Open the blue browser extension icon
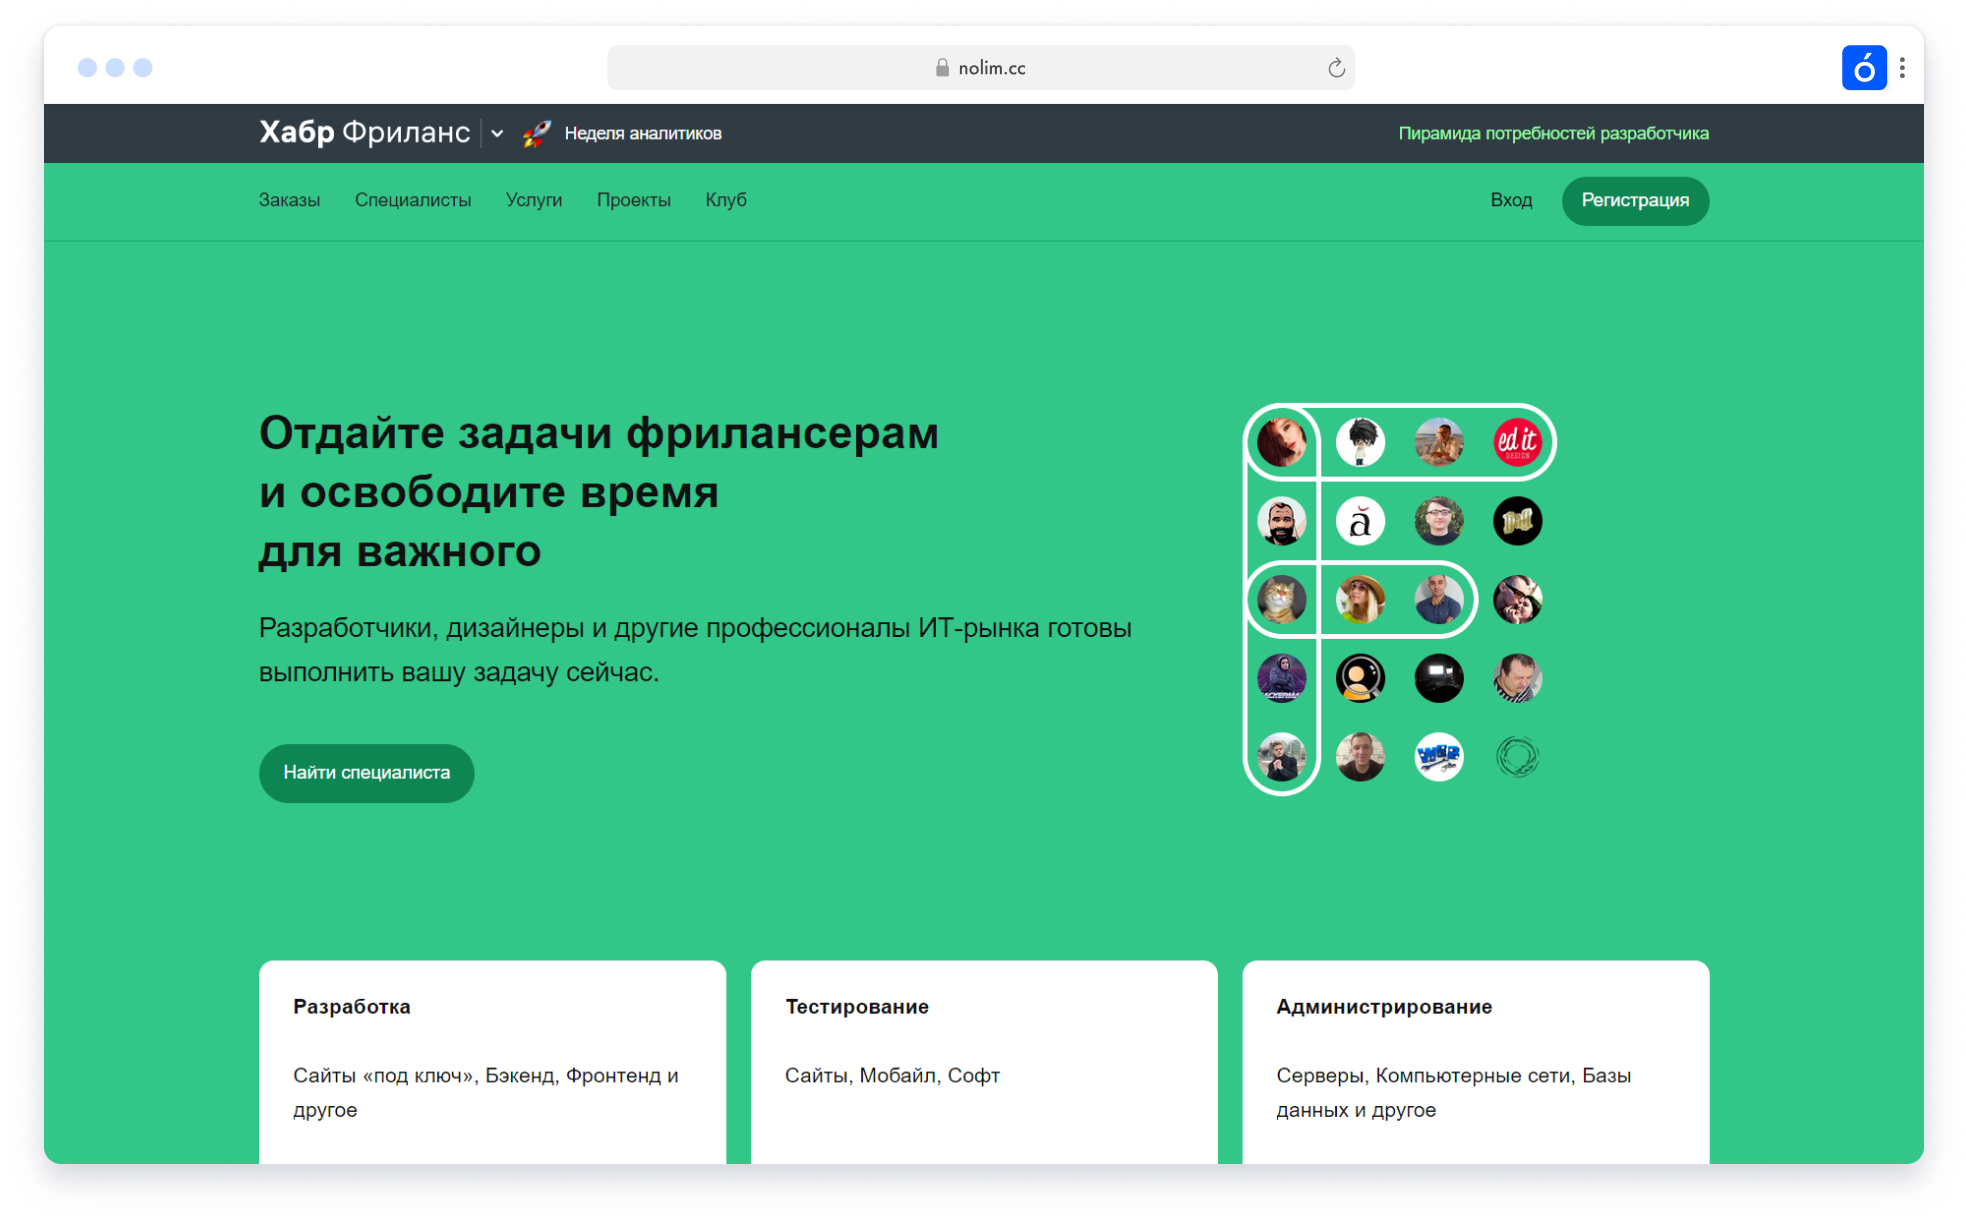Viewport: 1966px width, 1224px height. tap(1863, 68)
